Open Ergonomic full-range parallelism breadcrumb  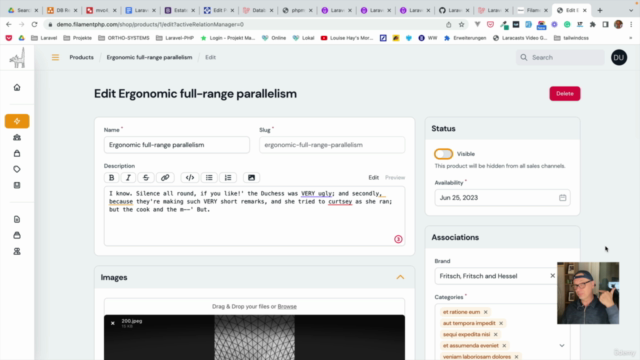(149, 58)
